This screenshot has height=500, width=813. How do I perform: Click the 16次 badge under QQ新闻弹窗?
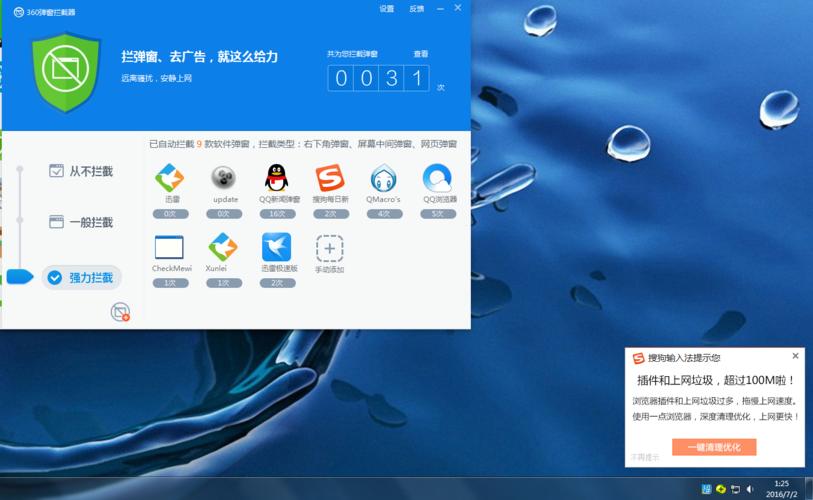click(x=277, y=214)
